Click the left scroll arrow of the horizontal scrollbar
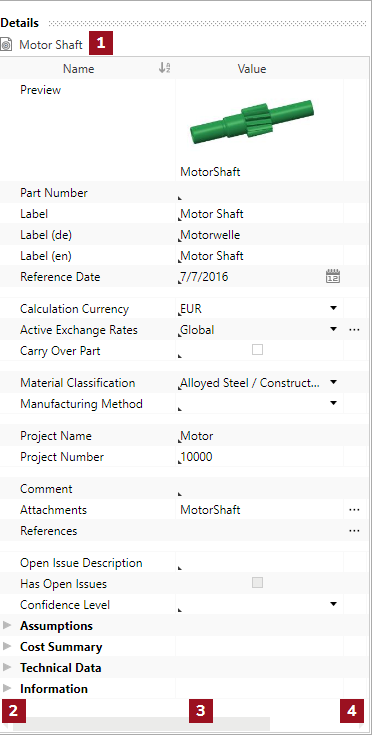 [5, 726]
